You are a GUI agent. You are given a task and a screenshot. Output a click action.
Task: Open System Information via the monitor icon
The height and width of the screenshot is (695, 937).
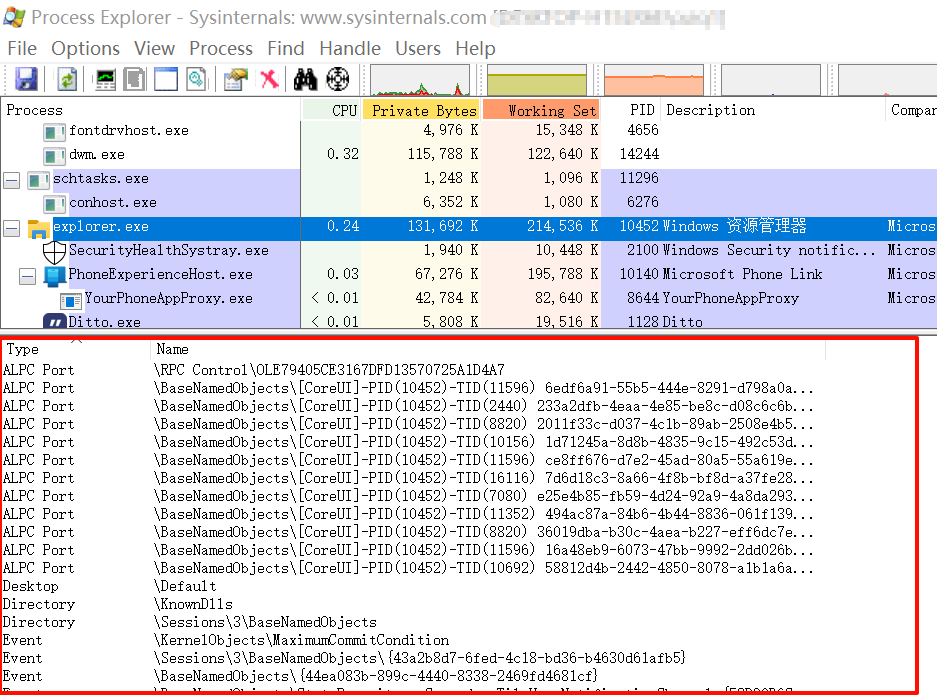coord(105,80)
